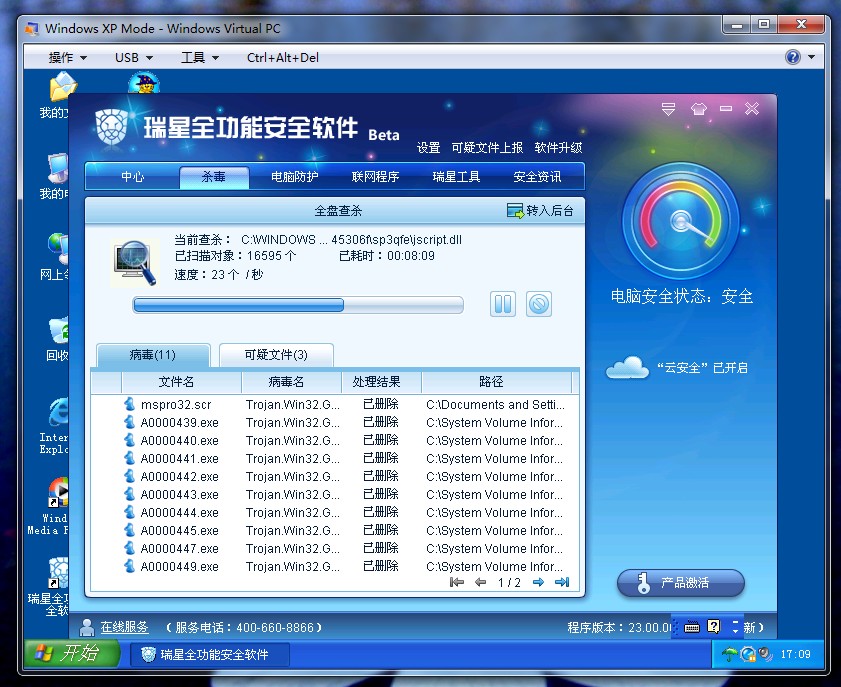Send Ctrl+Alt+Del to the VM
This screenshot has width=841, height=687.
click(283, 57)
